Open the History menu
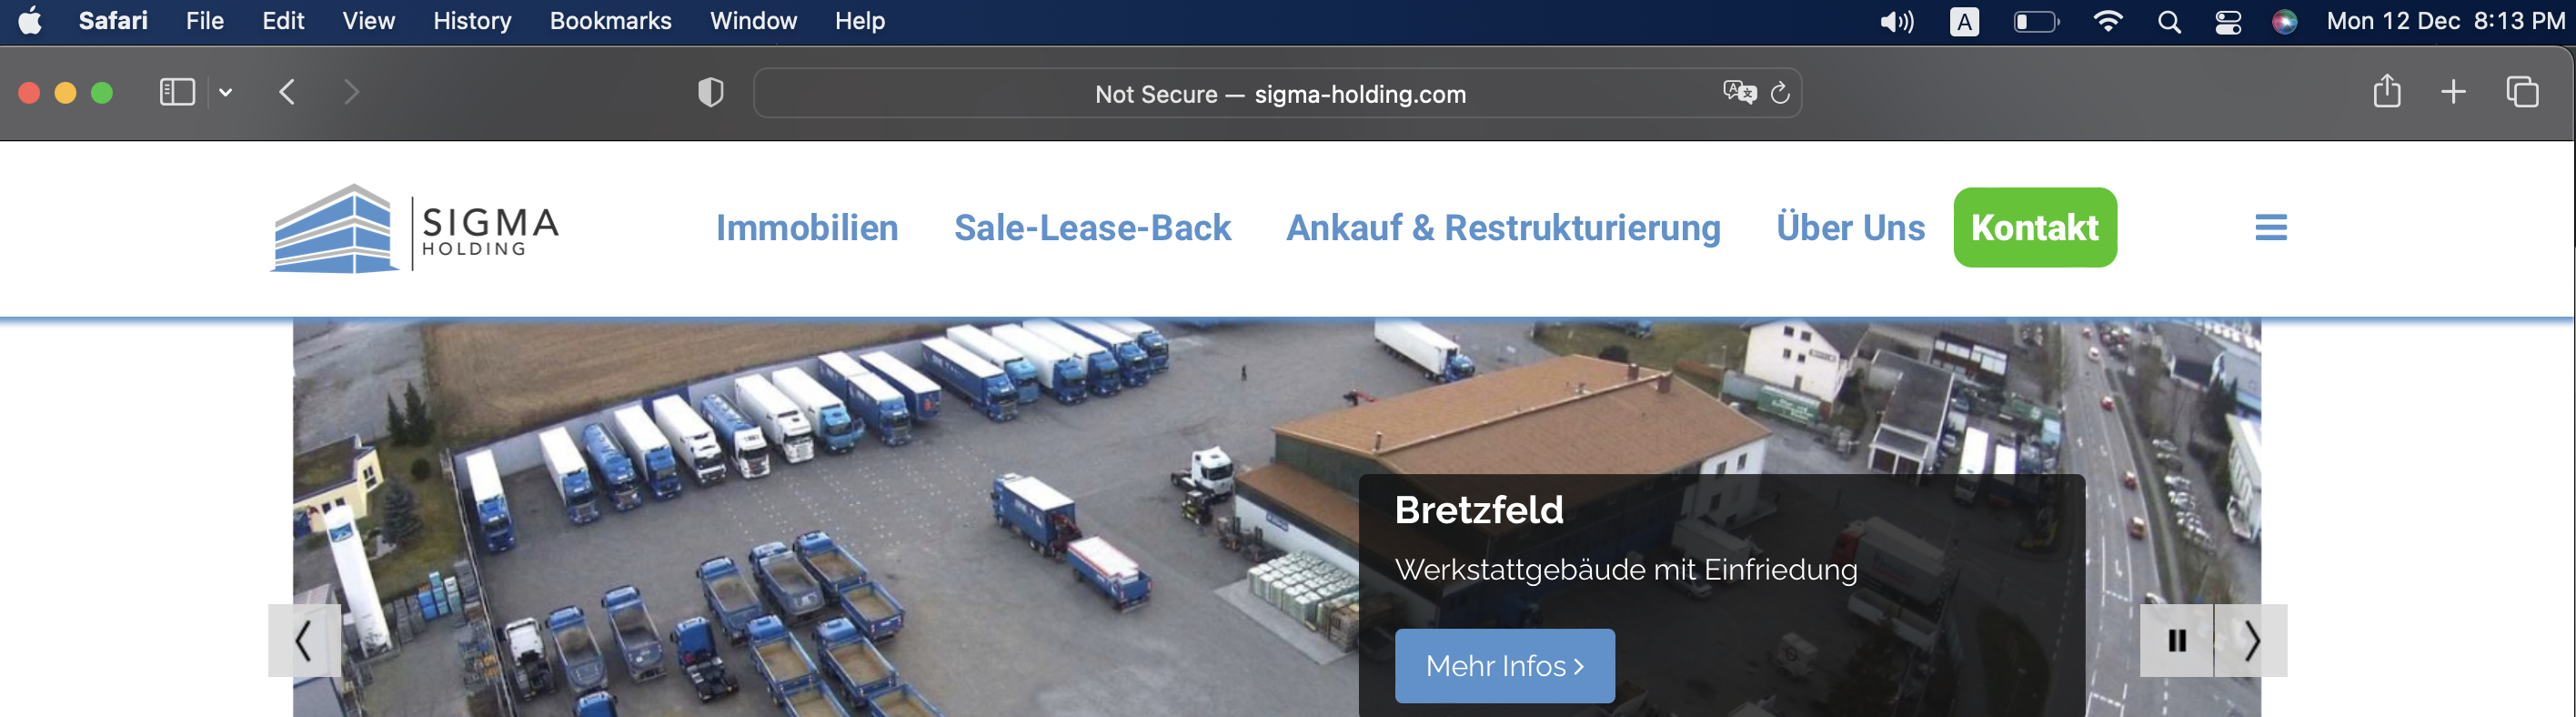This screenshot has width=2576, height=717. point(472,21)
